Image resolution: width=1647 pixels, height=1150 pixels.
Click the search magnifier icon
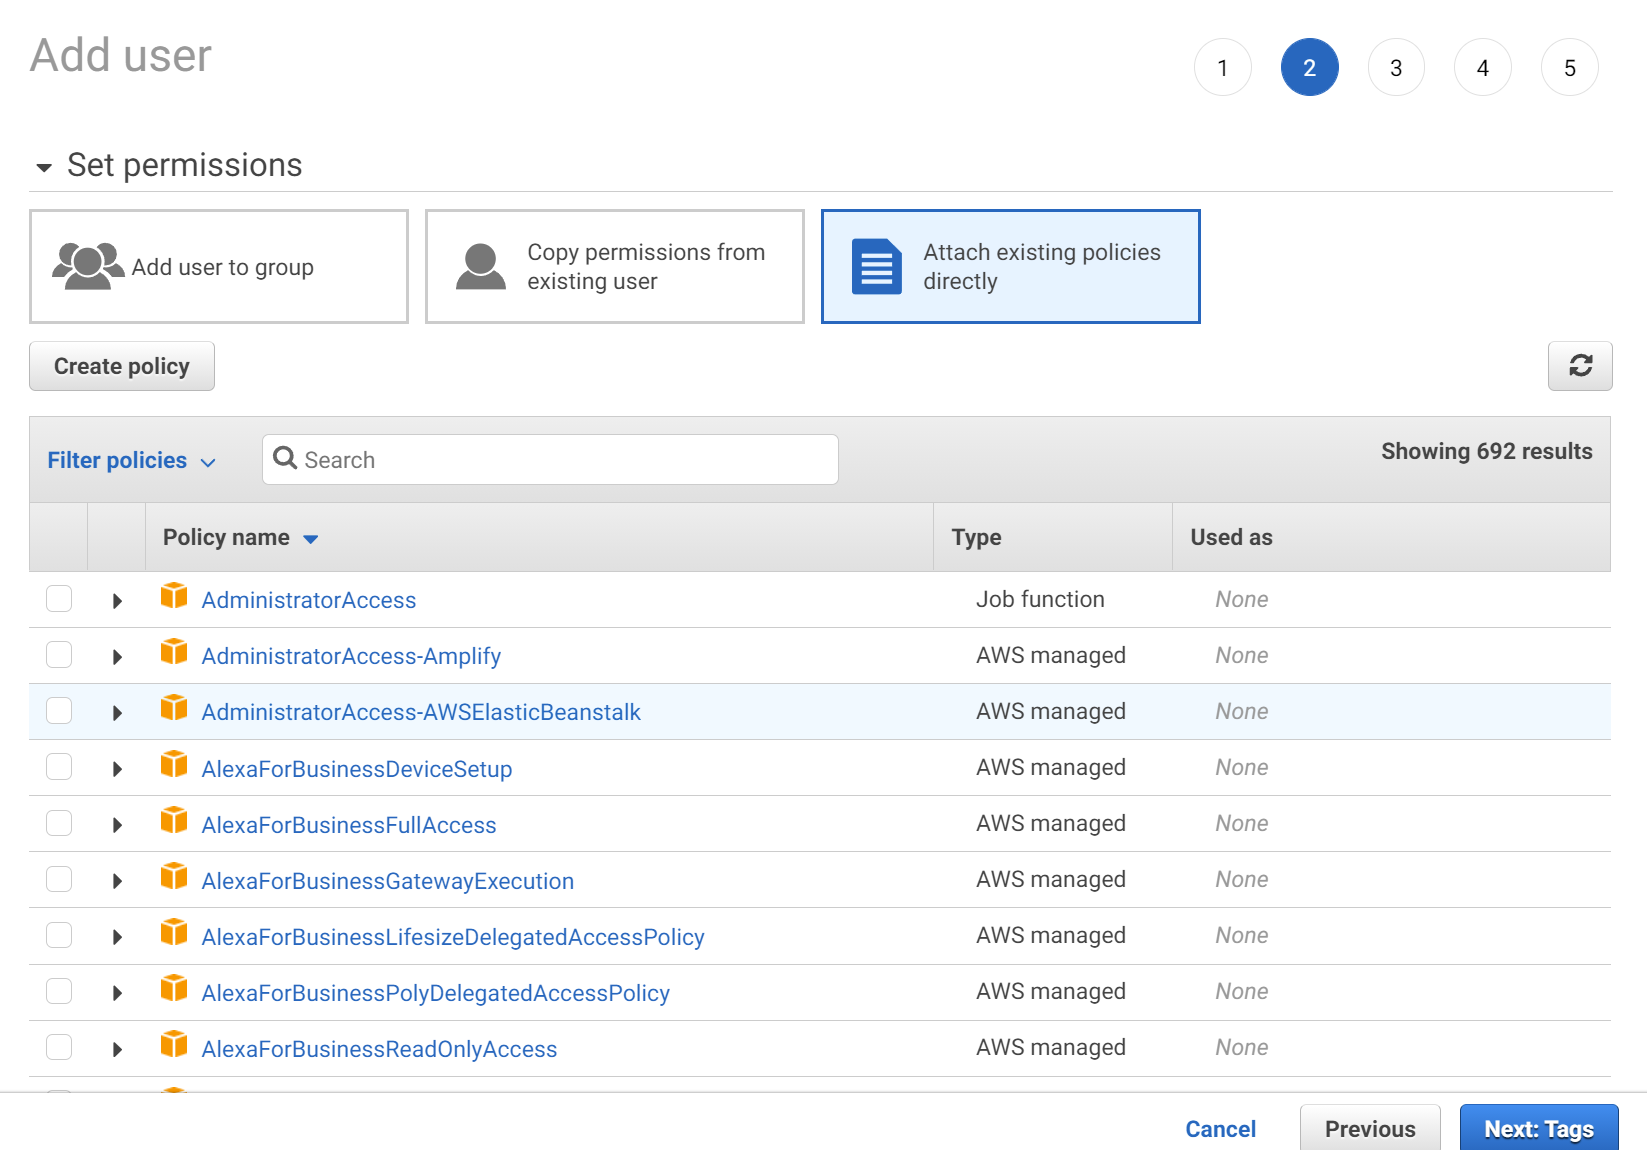point(285,458)
